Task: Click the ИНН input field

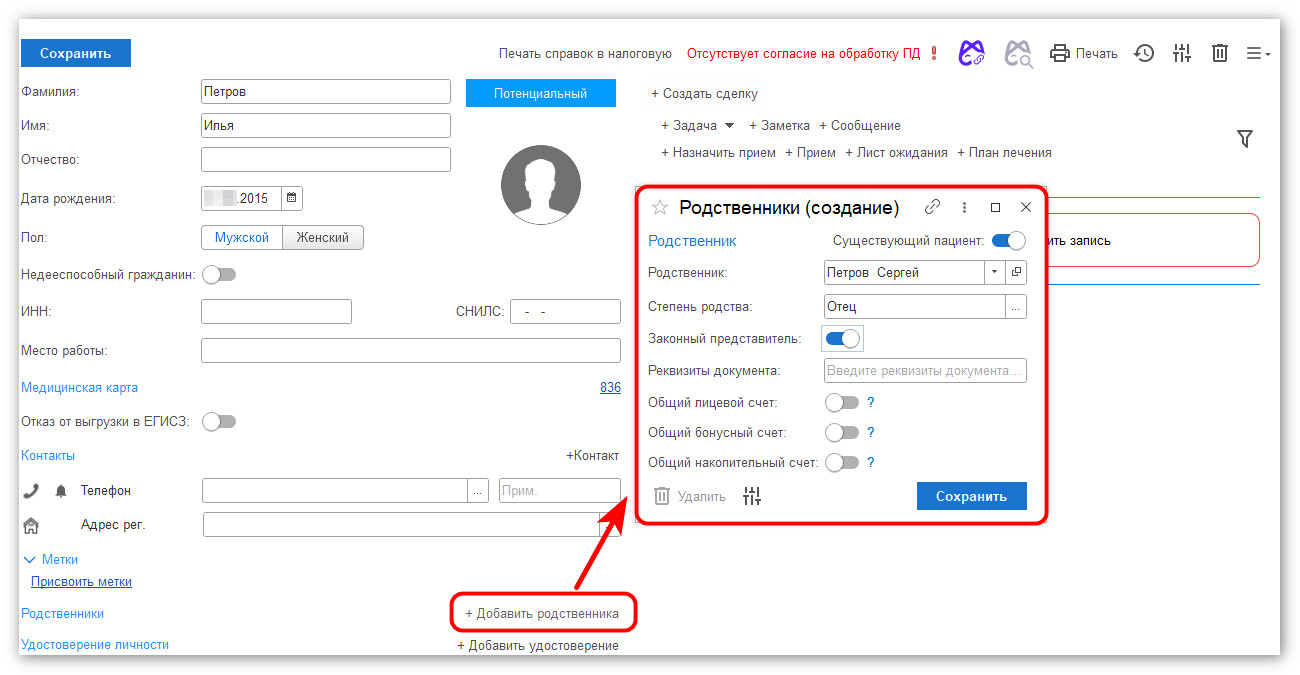Action: 276,311
